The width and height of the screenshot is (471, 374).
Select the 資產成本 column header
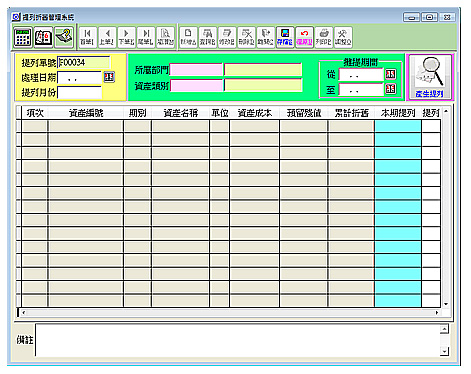(254, 113)
